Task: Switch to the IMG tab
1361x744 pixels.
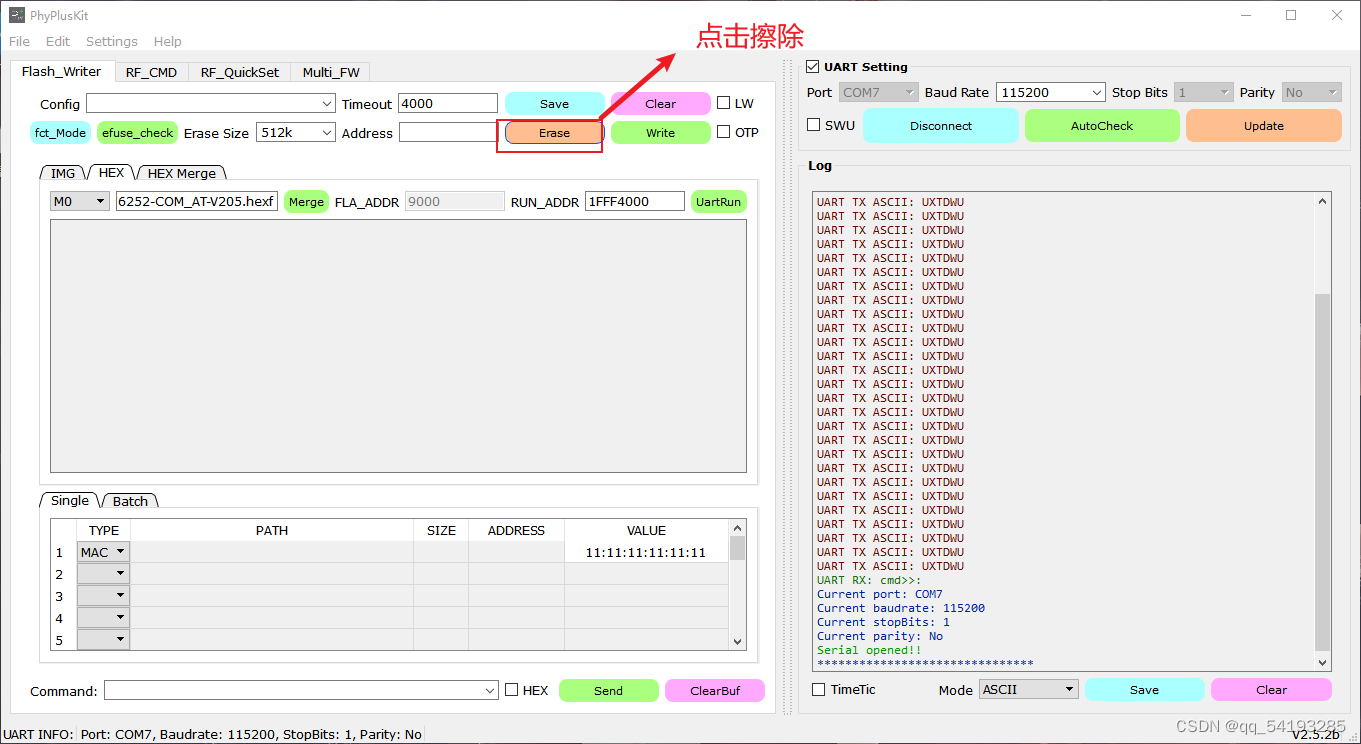Action: (x=63, y=174)
